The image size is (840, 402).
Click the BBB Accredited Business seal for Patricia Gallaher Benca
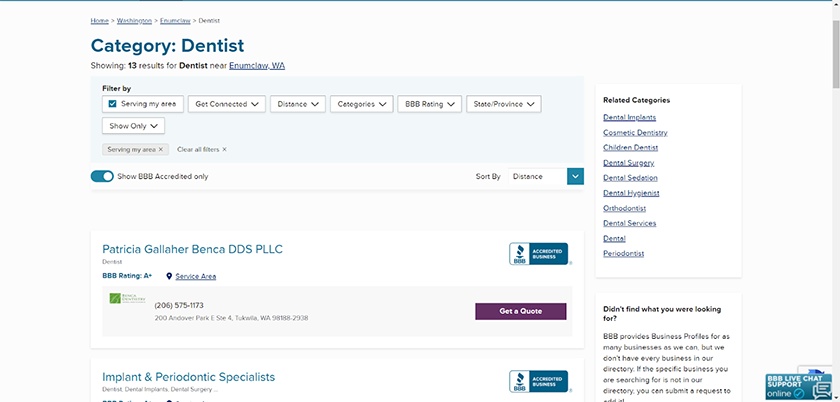pyautogui.click(x=538, y=254)
